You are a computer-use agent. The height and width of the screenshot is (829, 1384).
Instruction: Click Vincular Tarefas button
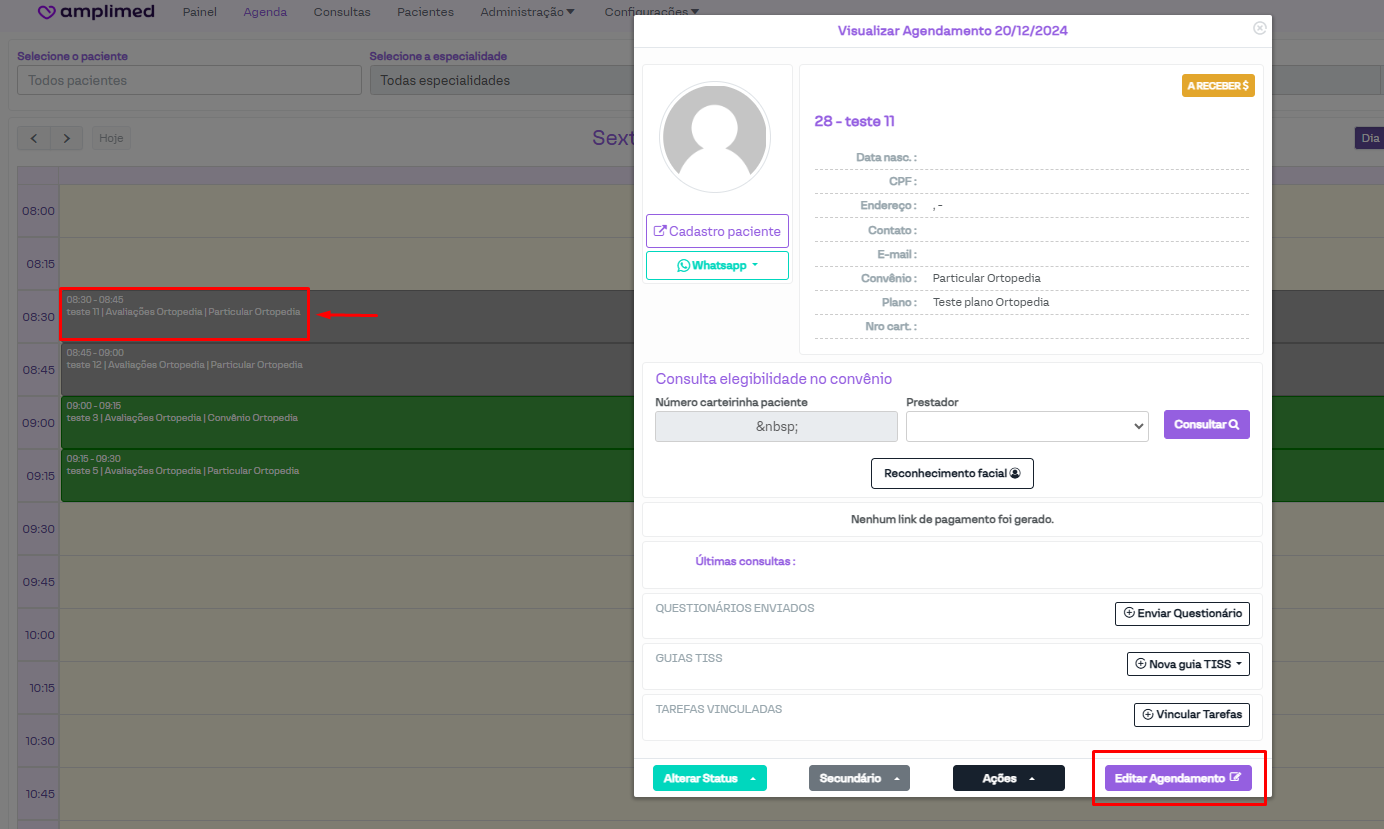tap(1191, 714)
